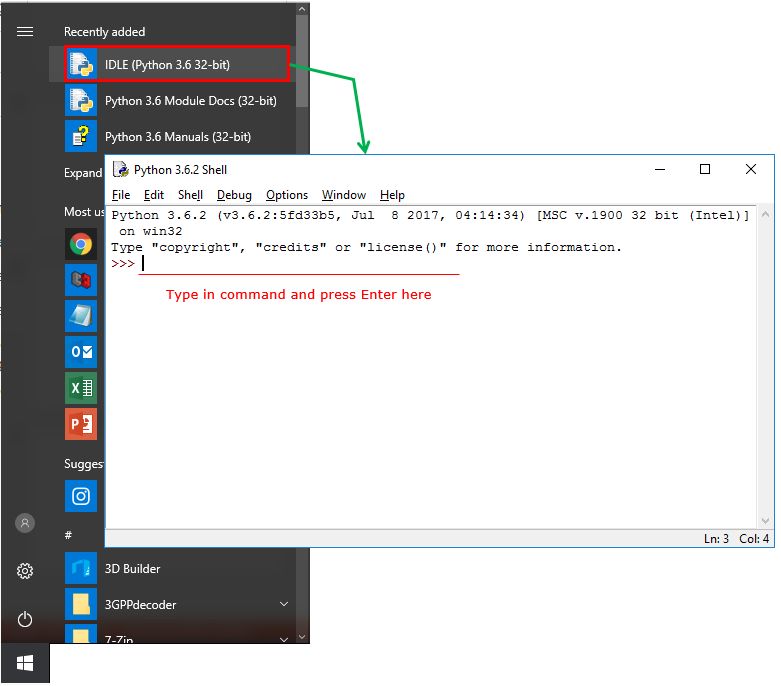This screenshot has height=686, width=781.
Task: Click Expand under Recently added
Action: [x=83, y=173]
